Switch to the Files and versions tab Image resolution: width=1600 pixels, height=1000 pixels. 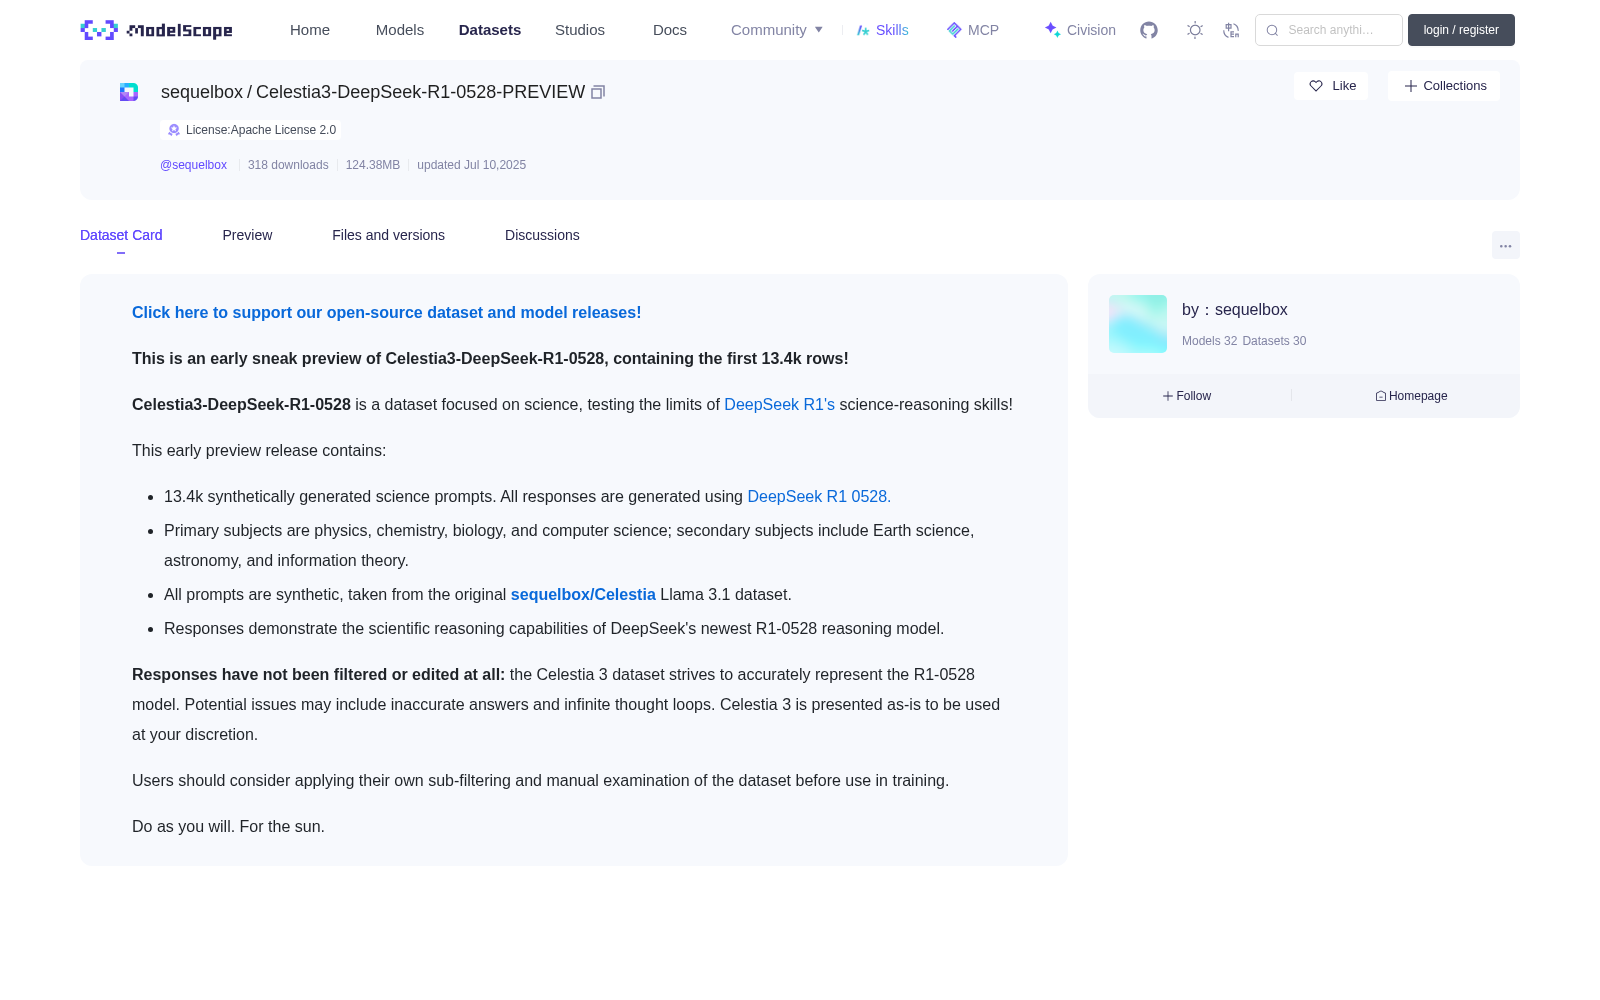388,235
